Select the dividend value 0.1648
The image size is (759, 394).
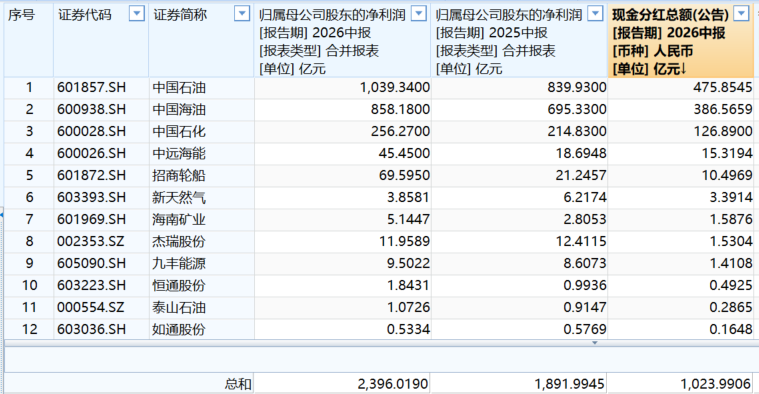[731, 329]
